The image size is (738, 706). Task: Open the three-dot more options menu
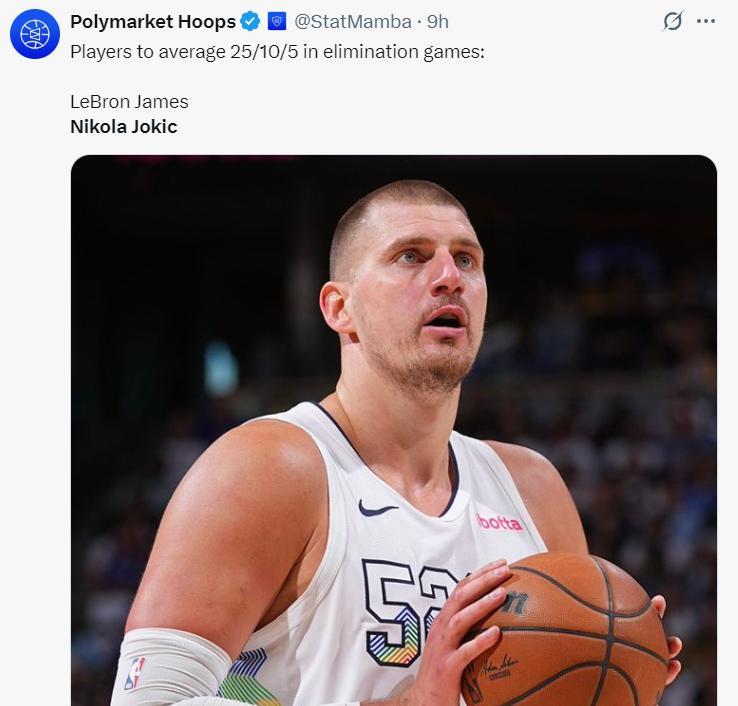[x=706, y=21]
